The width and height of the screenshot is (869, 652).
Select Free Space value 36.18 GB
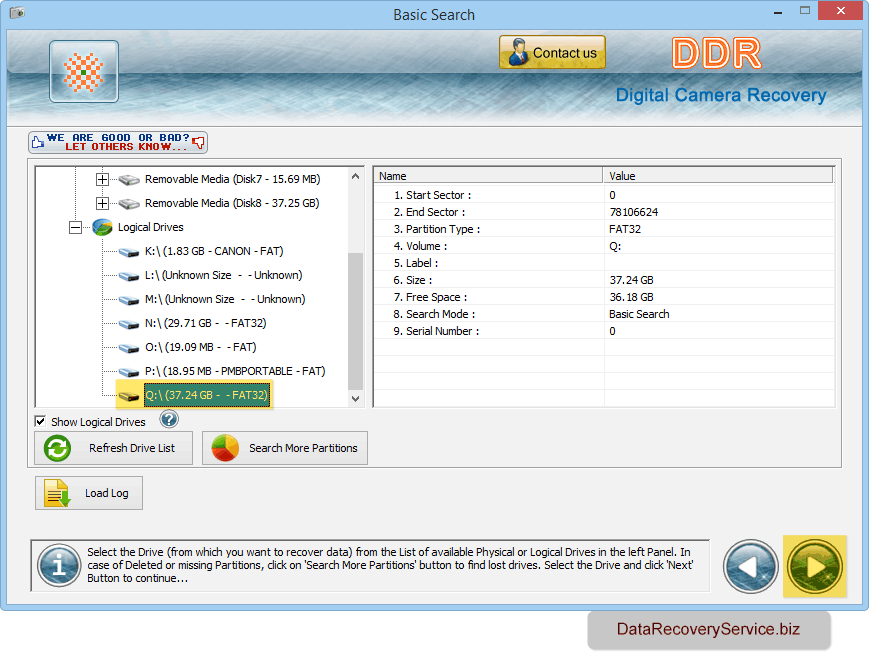coord(631,297)
